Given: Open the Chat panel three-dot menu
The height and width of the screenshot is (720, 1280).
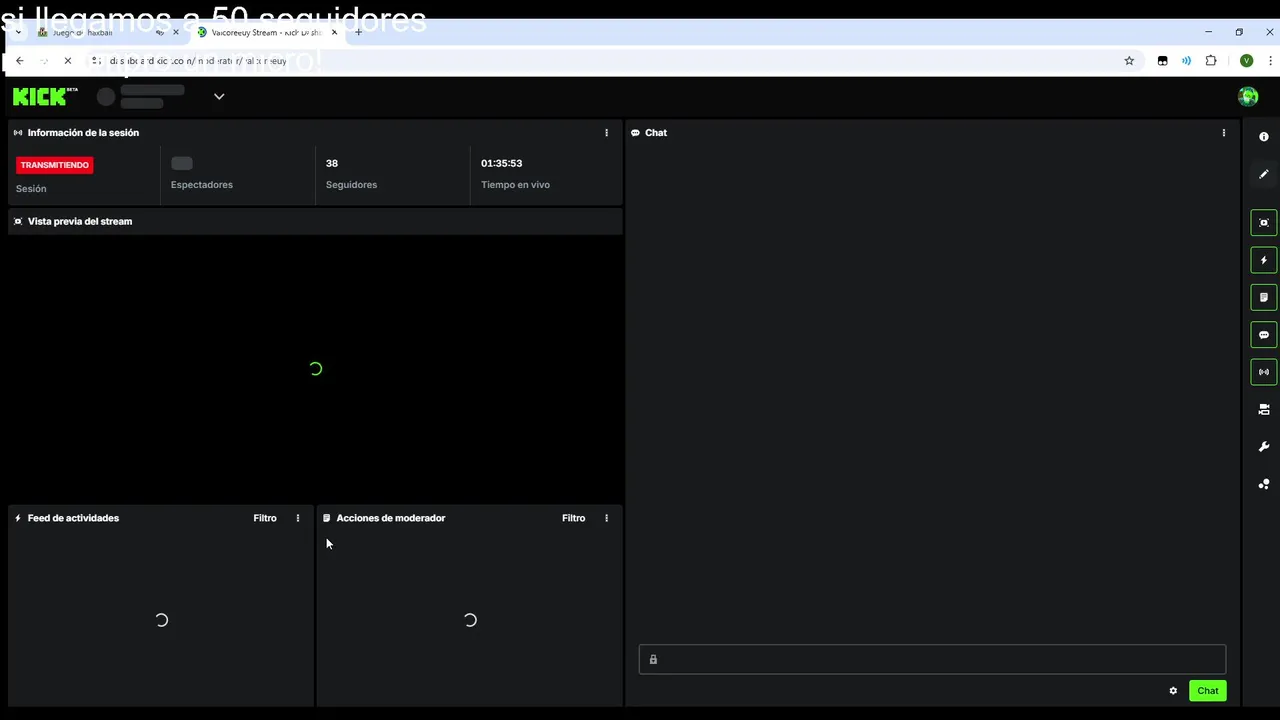Looking at the screenshot, I should (x=1224, y=133).
